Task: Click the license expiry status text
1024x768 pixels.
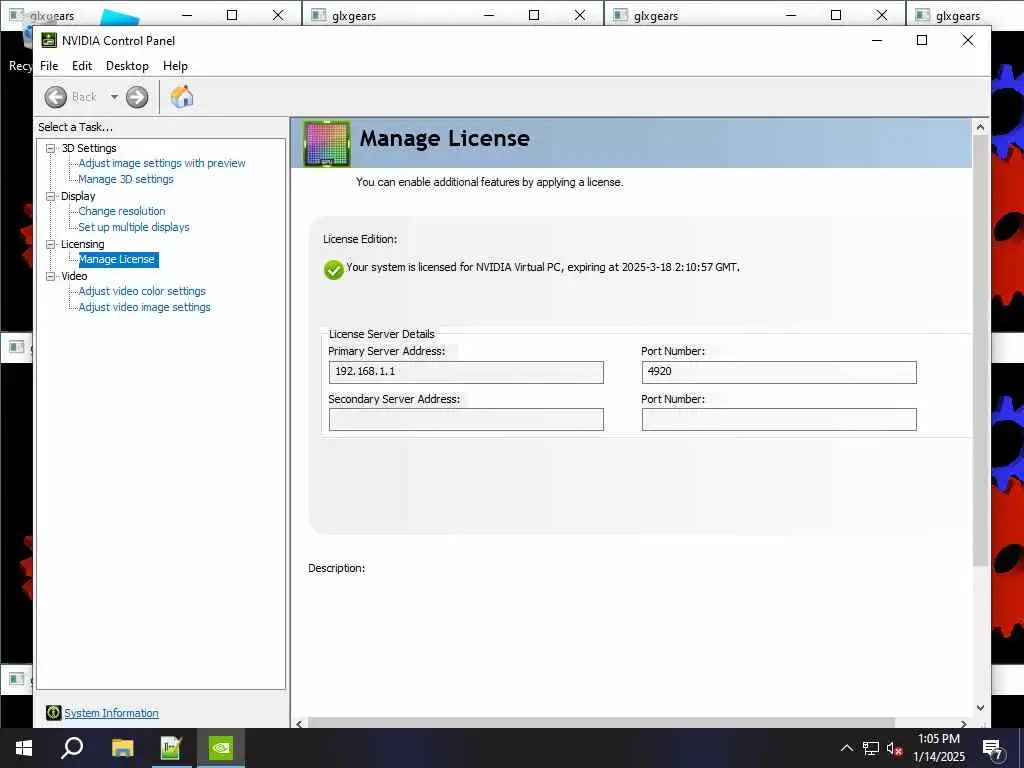Action: [x=543, y=267]
